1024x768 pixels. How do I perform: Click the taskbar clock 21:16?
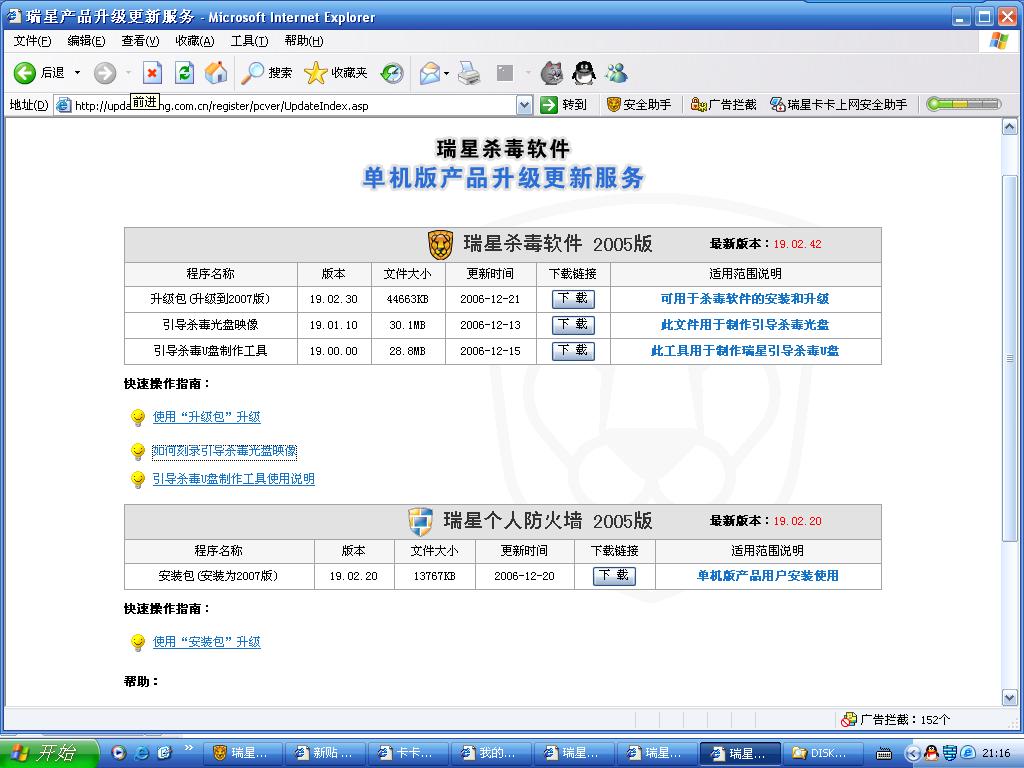996,753
